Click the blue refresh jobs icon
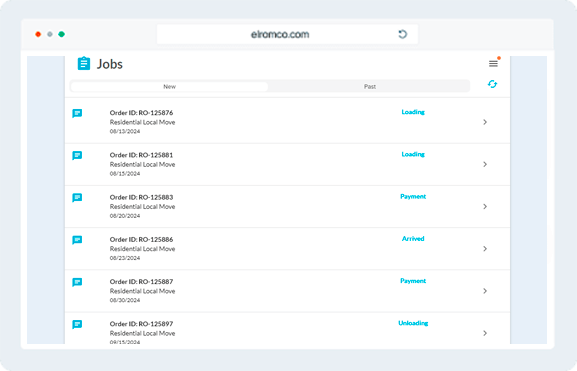This screenshot has width=577, height=371. click(492, 84)
